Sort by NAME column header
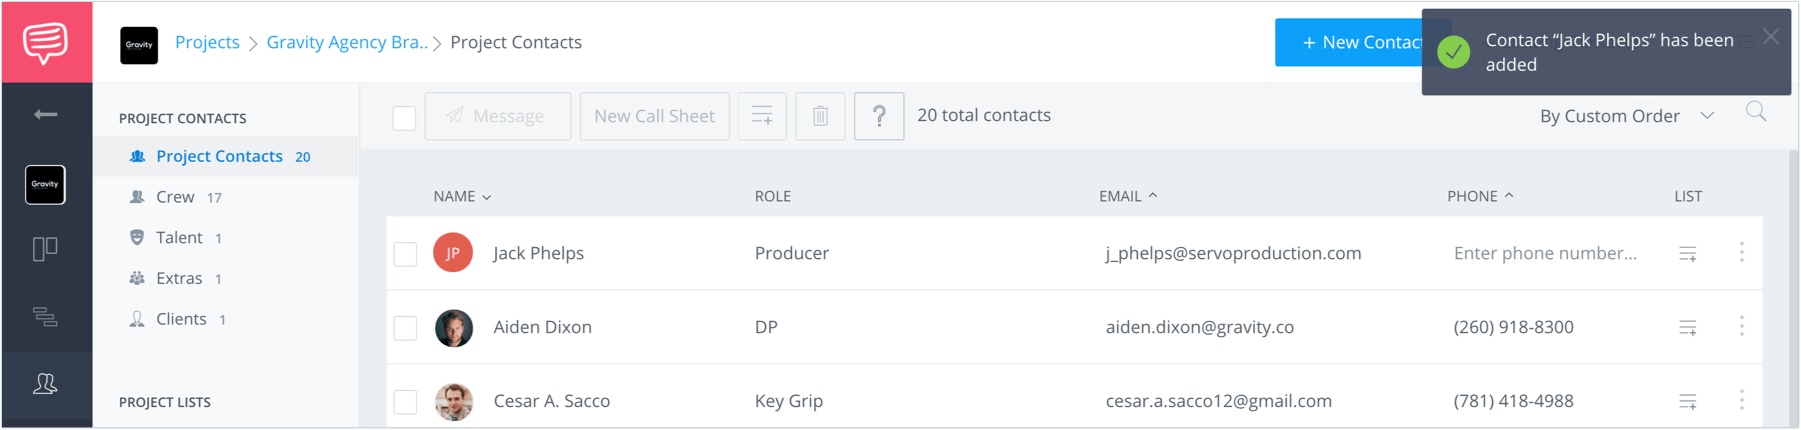Image resolution: width=1801 pixels, height=430 pixels. (462, 196)
